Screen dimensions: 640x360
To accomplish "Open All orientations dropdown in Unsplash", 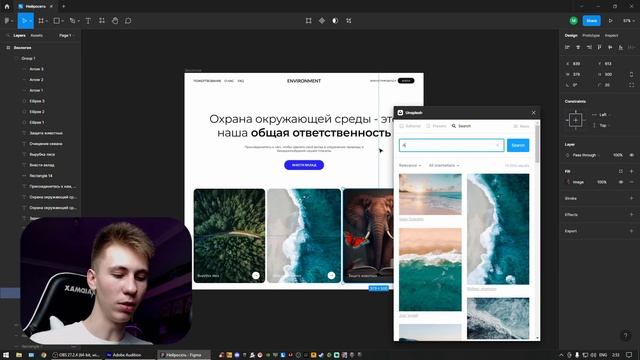I will click(444, 165).
